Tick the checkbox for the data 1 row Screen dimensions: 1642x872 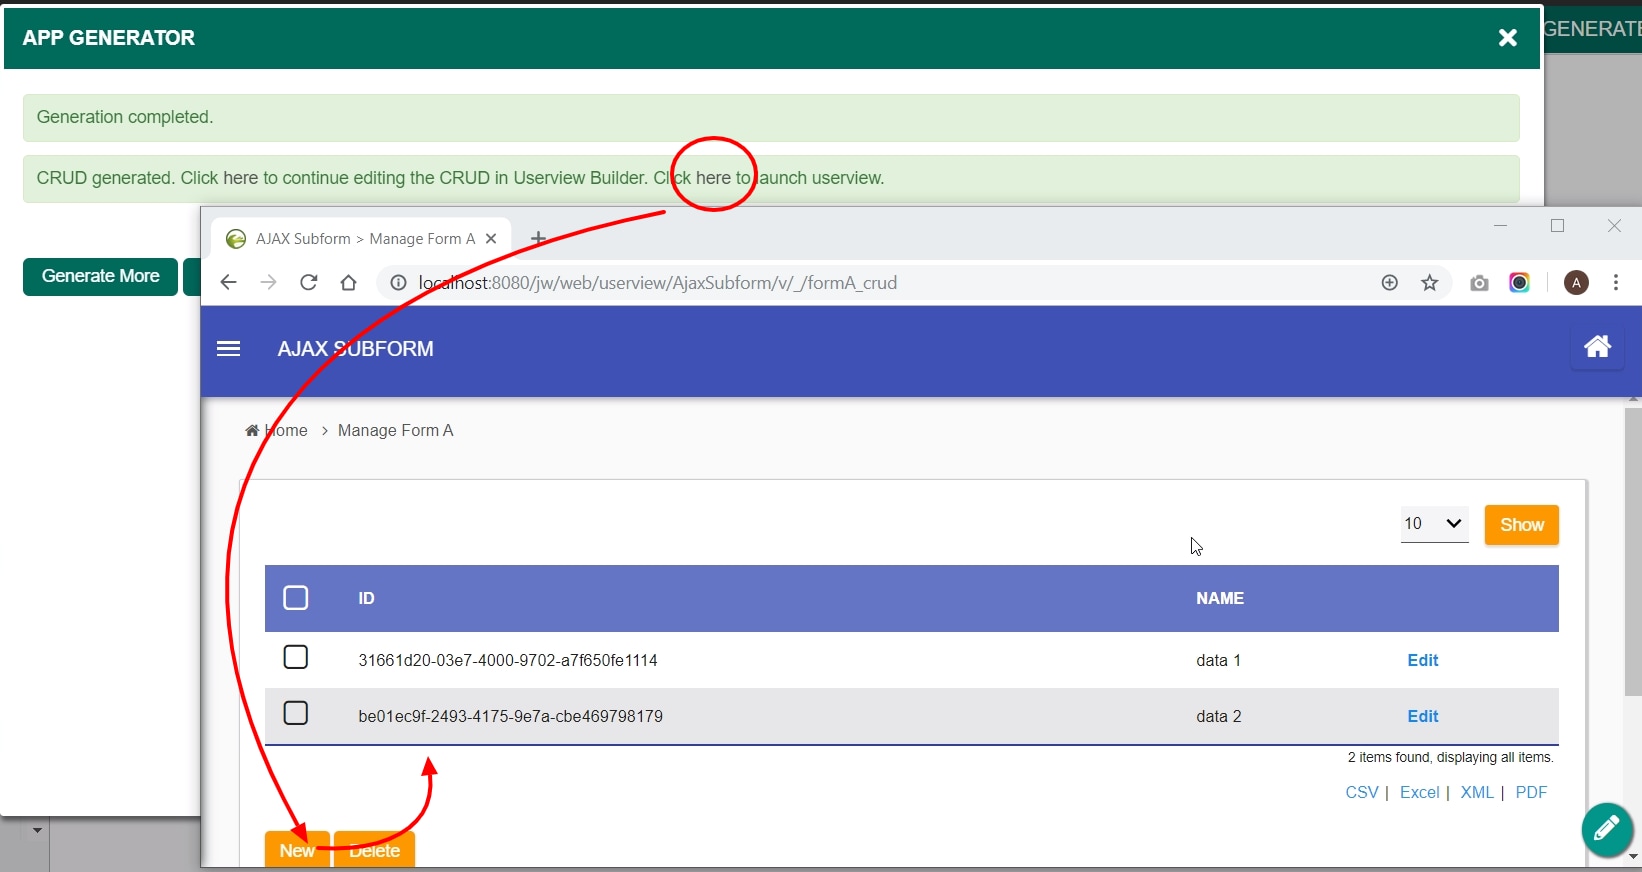point(296,657)
